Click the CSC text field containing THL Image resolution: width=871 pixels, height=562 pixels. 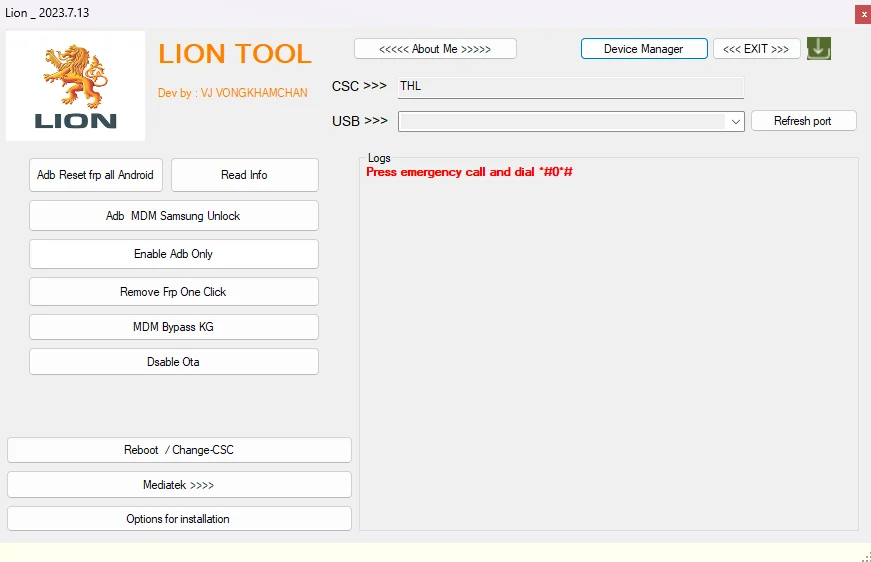point(570,87)
